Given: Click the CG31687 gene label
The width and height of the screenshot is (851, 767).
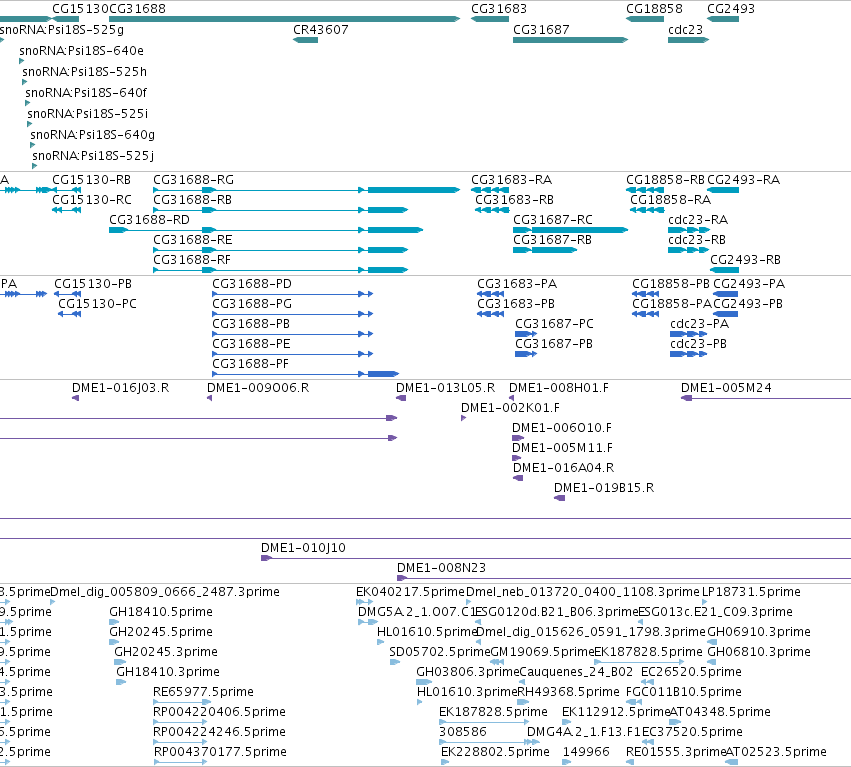Looking at the screenshot, I should tap(541, 29).
